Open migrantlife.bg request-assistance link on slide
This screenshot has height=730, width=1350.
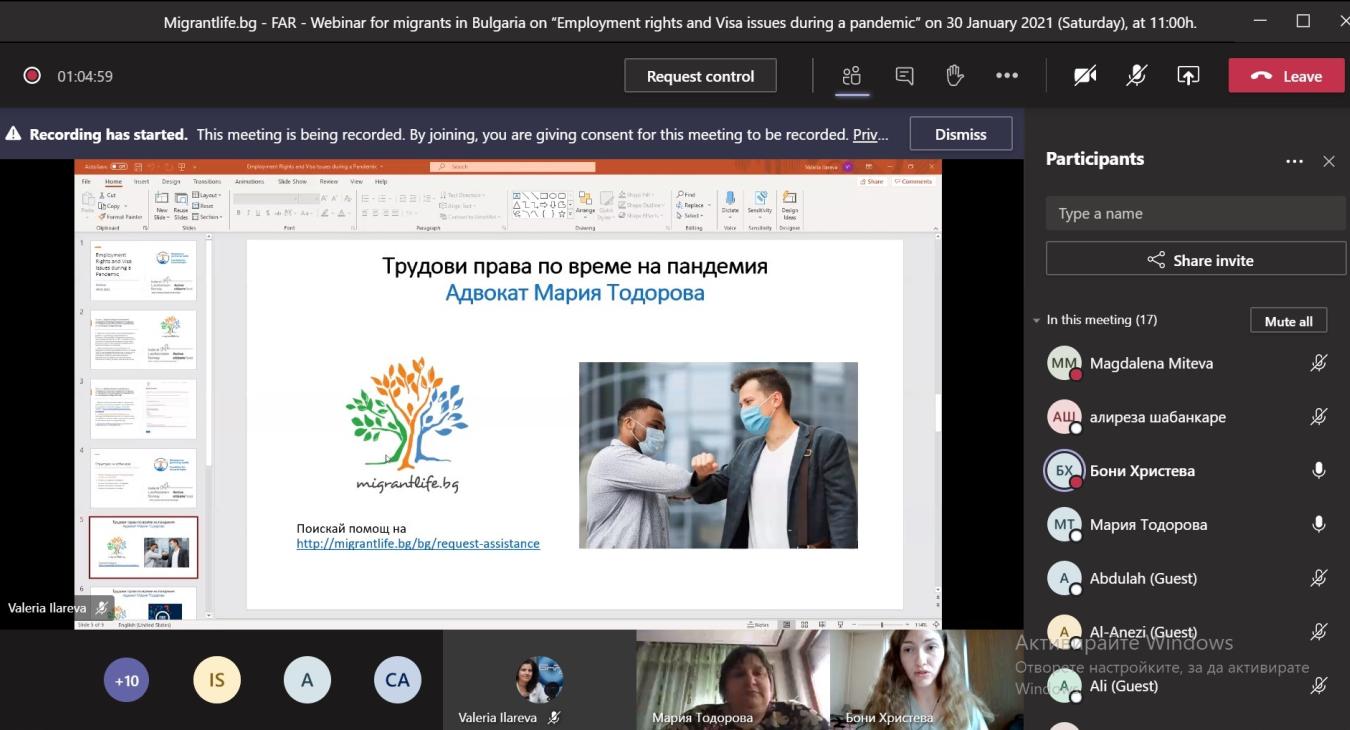[418, 544]
